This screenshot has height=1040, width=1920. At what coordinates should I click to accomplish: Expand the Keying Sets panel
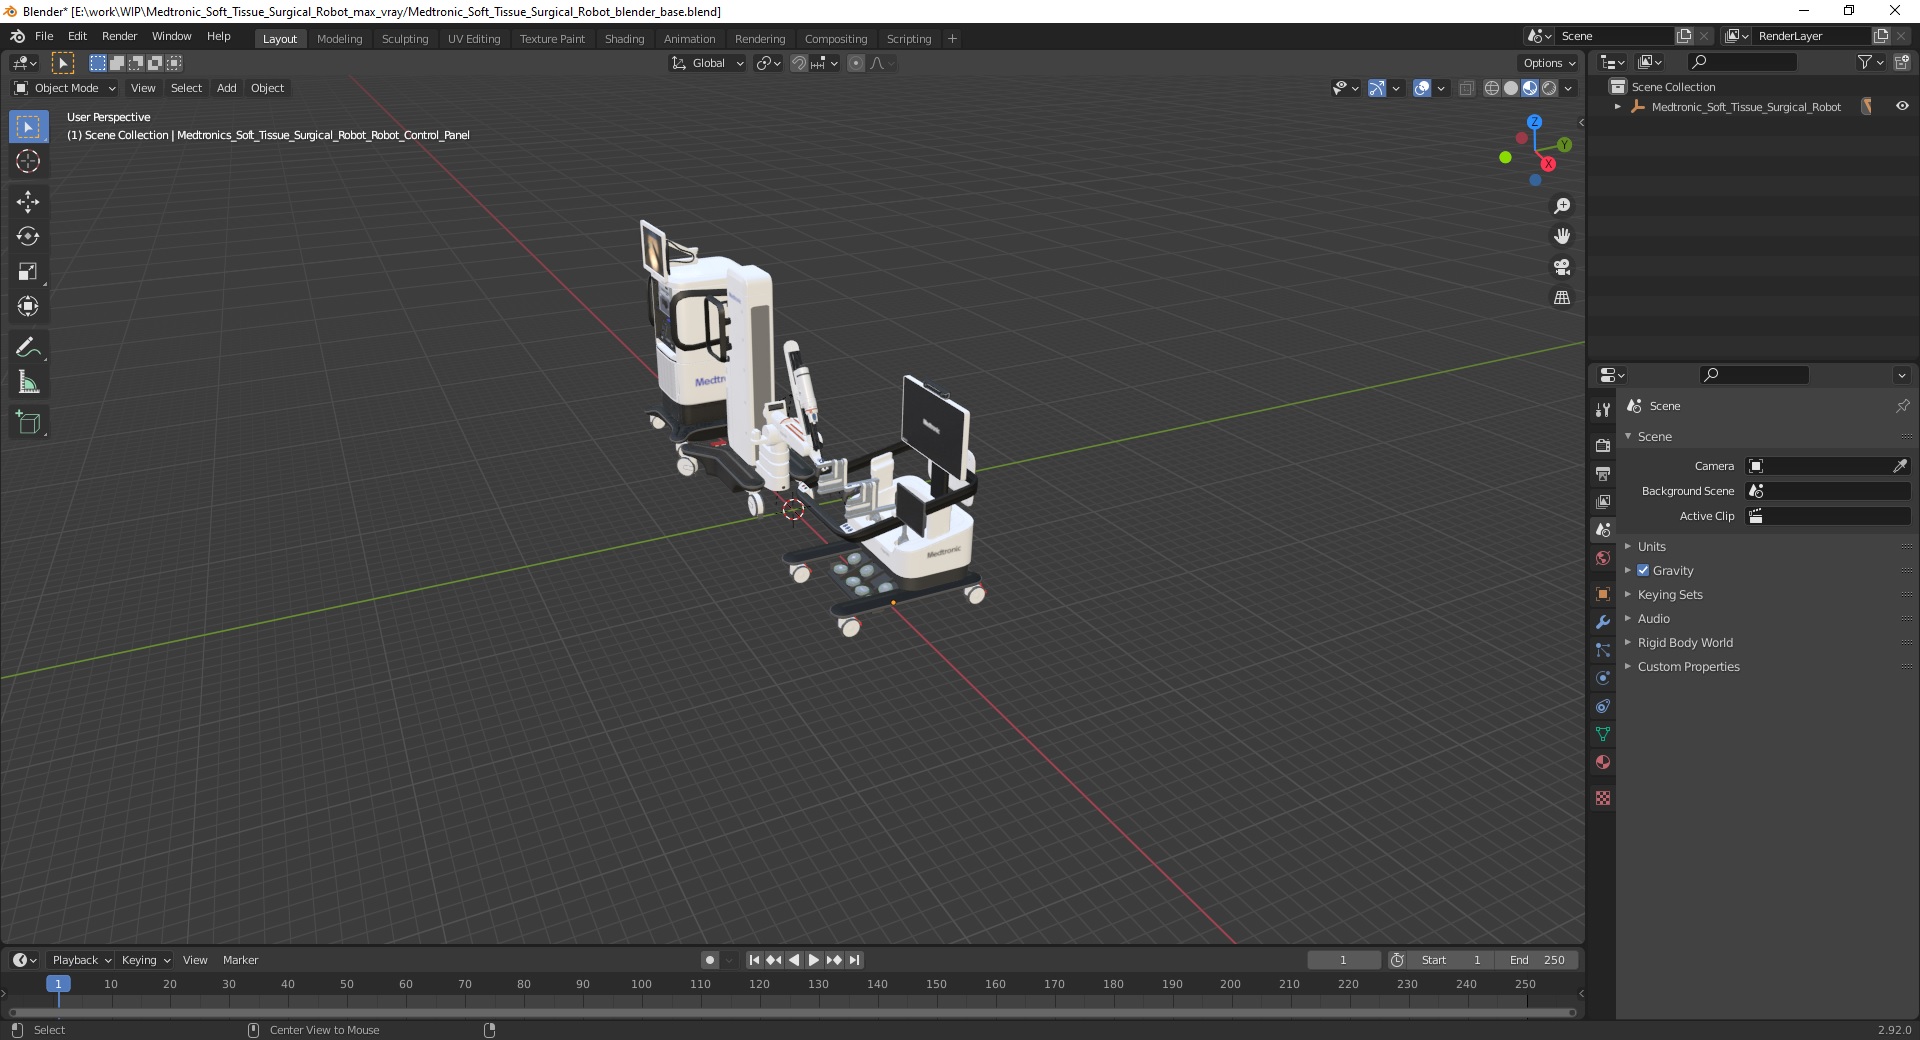1669,594
